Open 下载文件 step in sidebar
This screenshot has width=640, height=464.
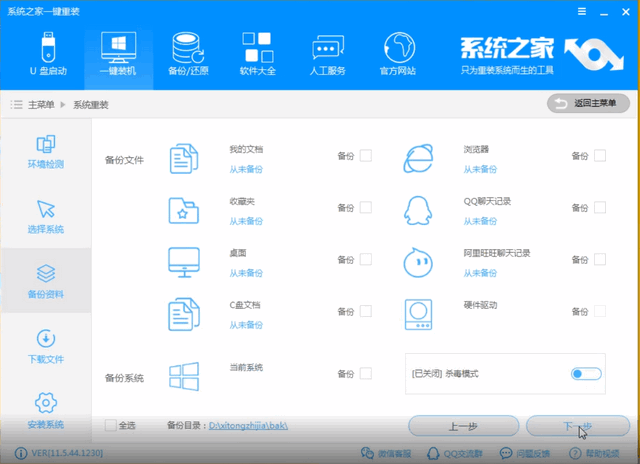46,347
